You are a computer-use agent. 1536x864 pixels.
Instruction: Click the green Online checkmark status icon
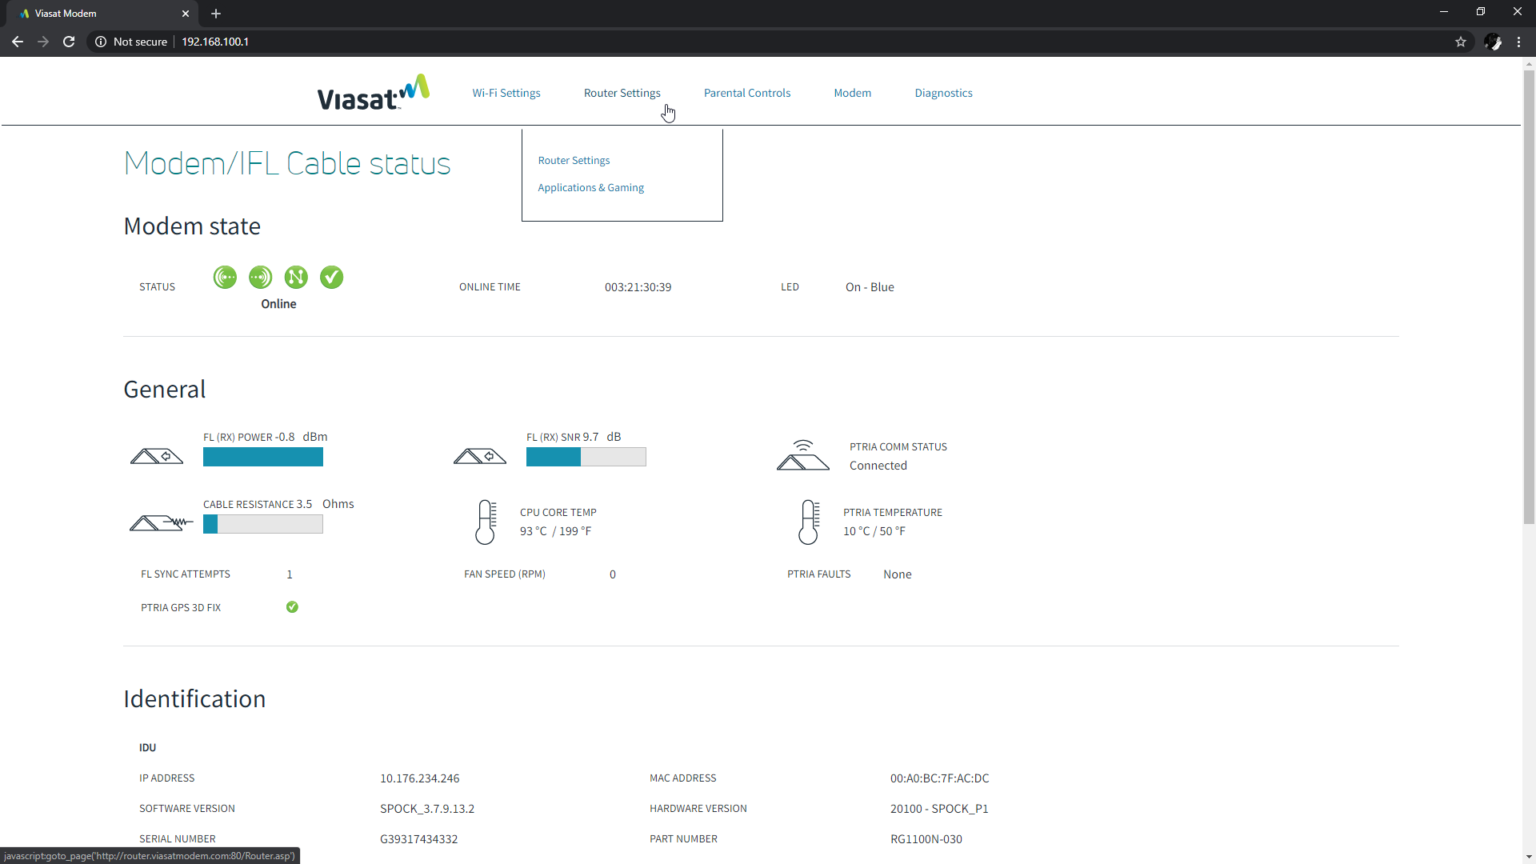331,277
